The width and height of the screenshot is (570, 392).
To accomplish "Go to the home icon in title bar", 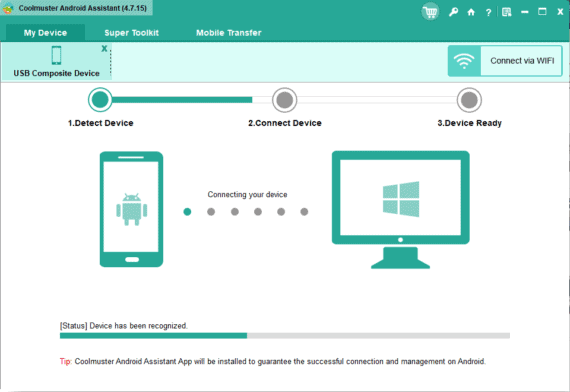I will [471, 12].
